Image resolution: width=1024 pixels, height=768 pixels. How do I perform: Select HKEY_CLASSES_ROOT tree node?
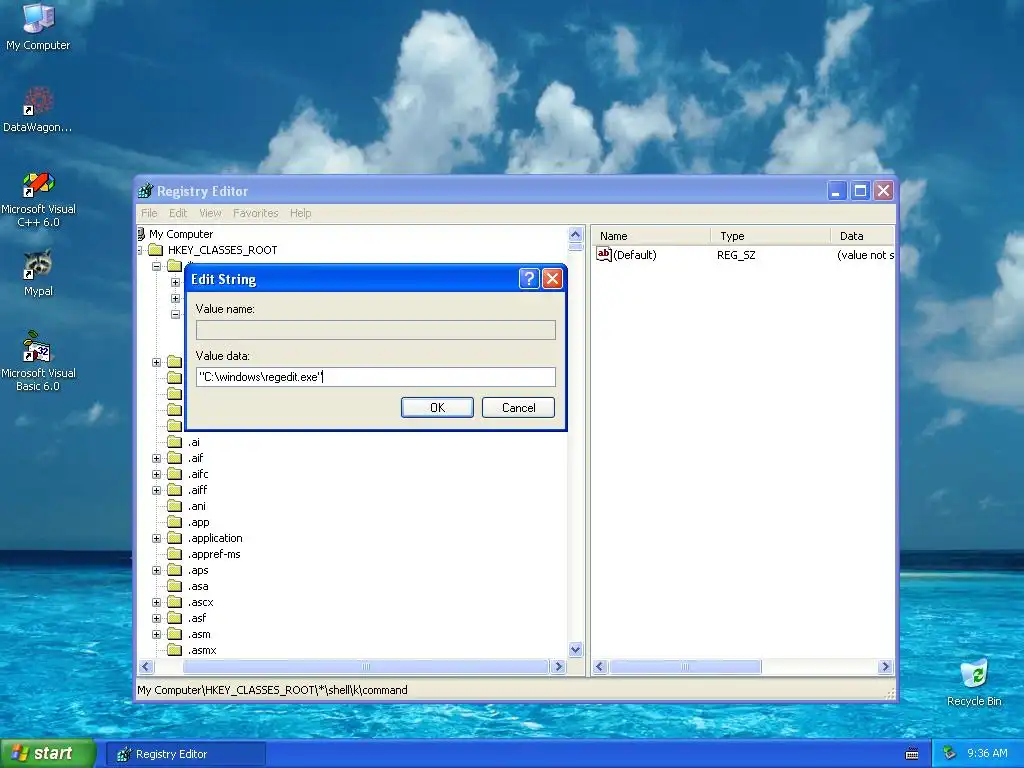point(222,250)
